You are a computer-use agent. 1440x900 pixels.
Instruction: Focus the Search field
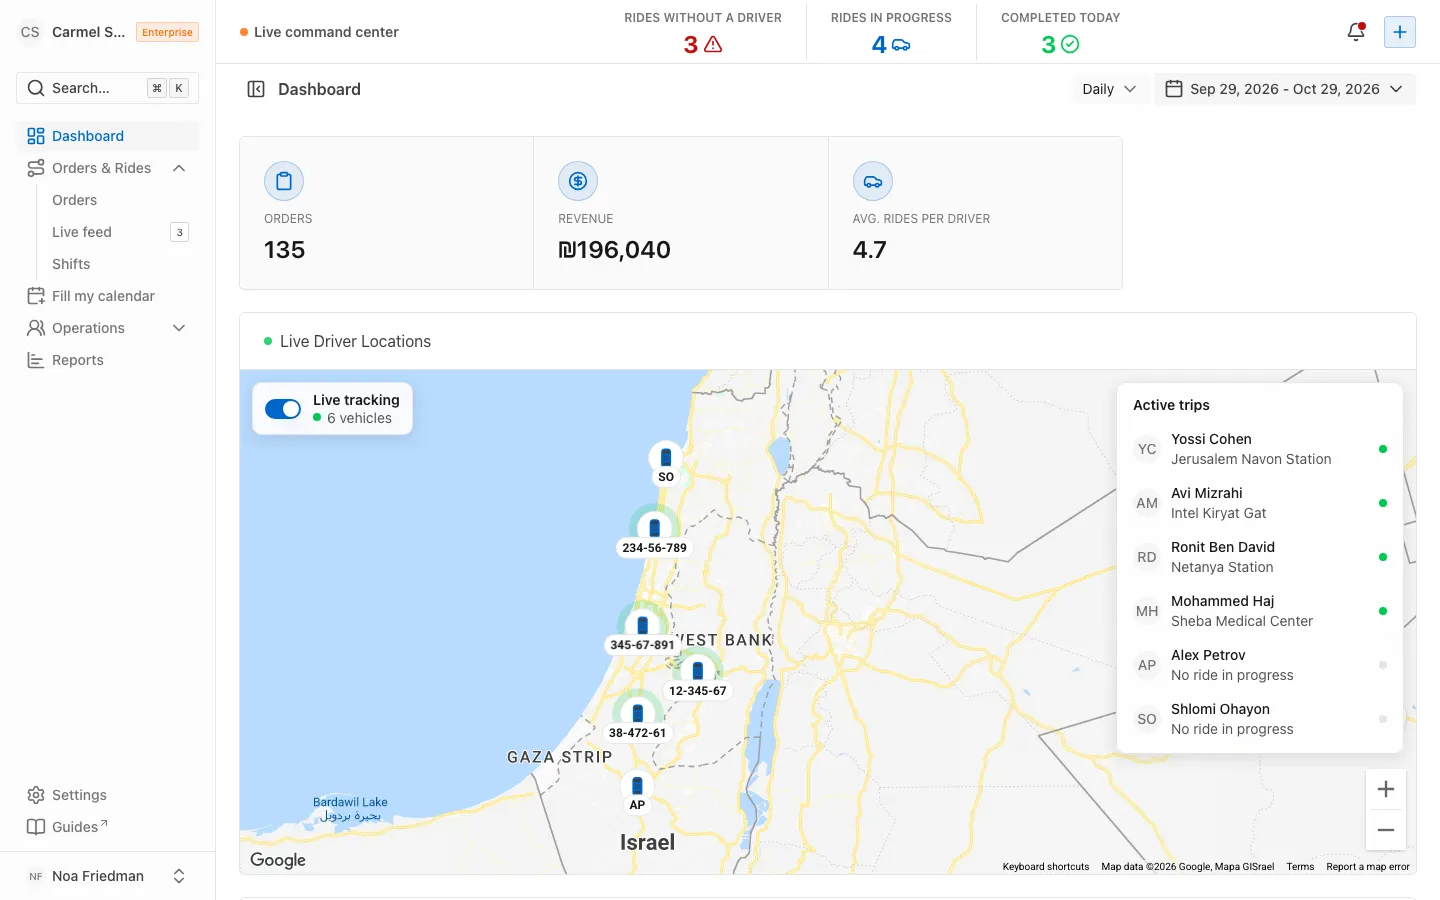click(108, 88)
